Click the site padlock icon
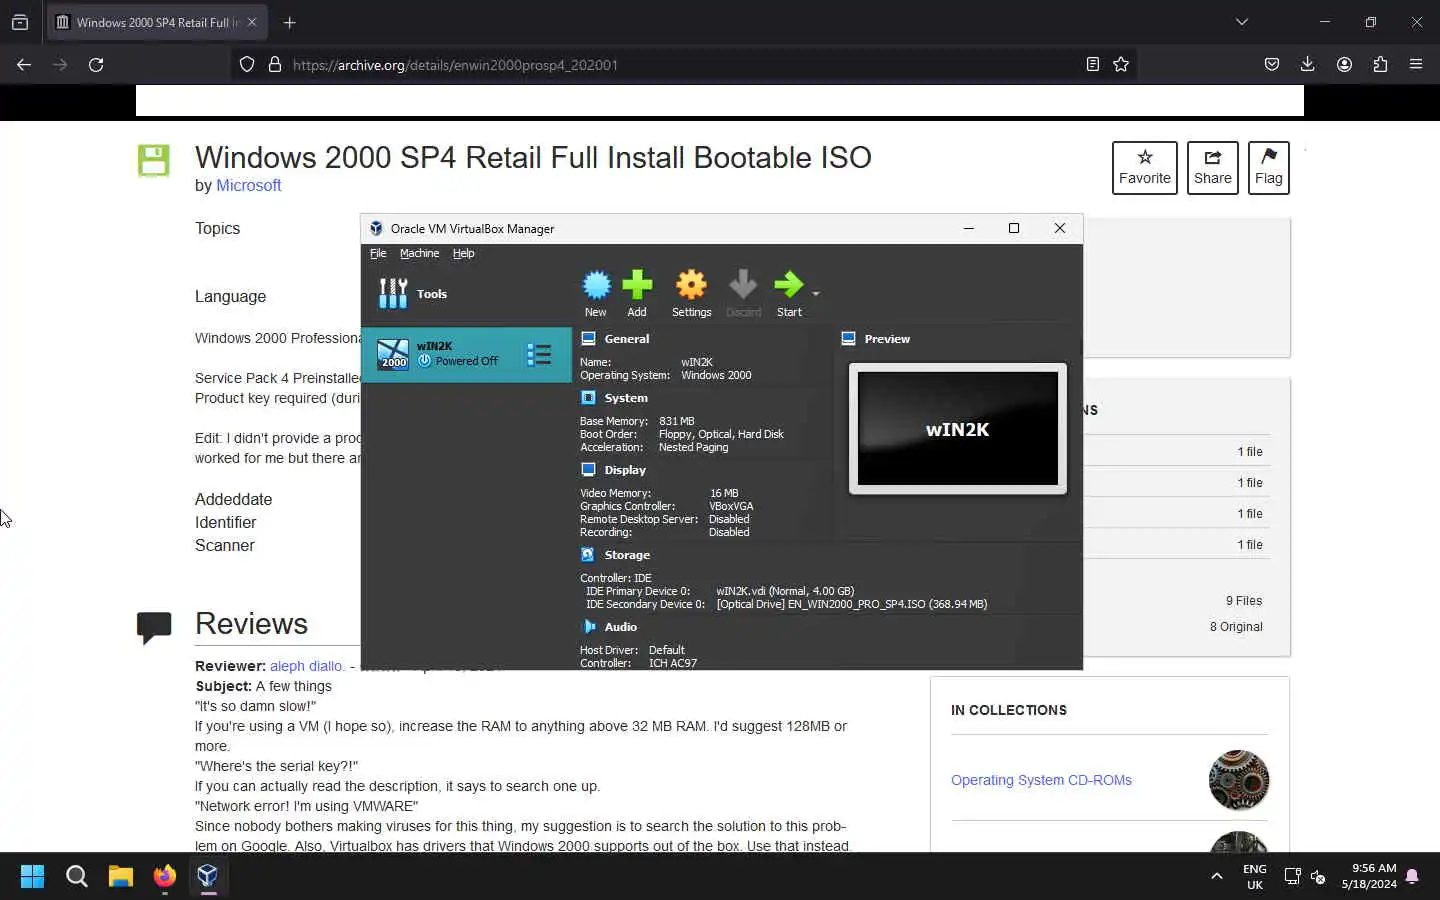This screenshot has height=900, width=1440. (x=275, y=64)
